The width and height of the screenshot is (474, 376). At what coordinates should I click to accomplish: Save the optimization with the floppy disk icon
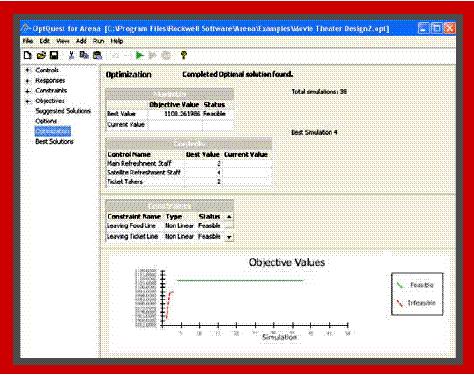click(54, 55)
